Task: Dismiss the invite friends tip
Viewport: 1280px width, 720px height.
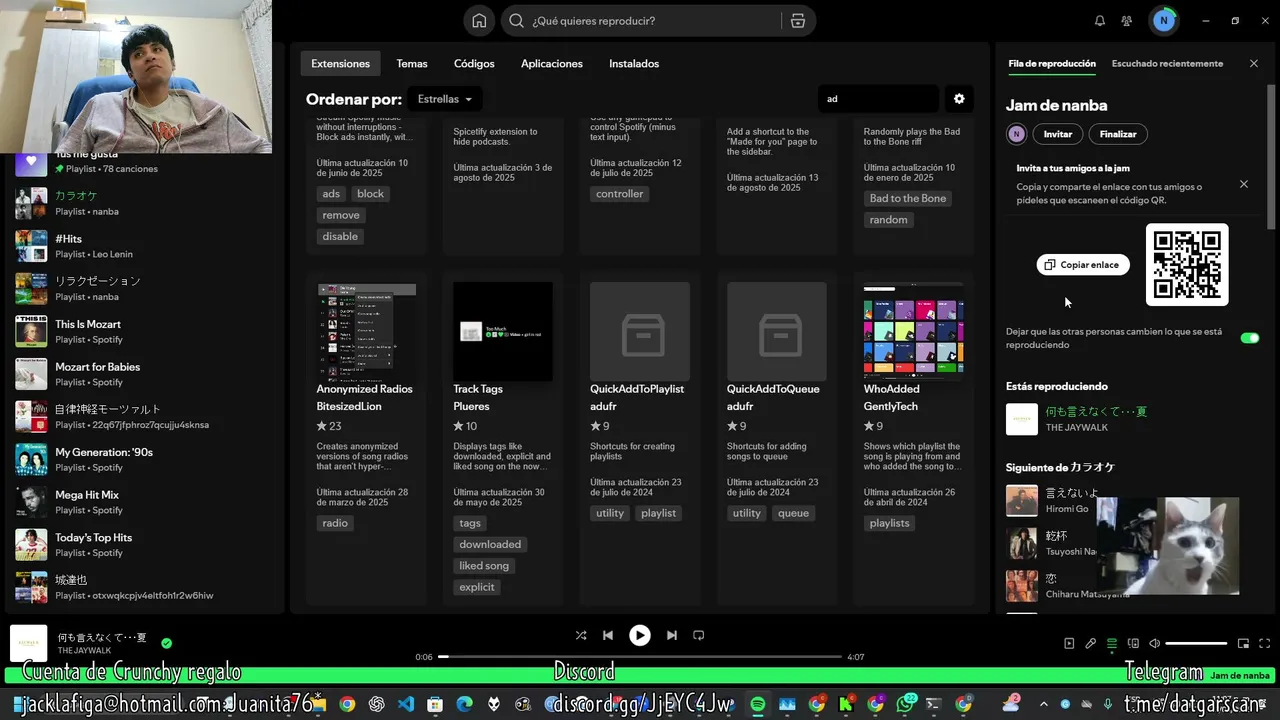Action: [x=1244, y=184]
